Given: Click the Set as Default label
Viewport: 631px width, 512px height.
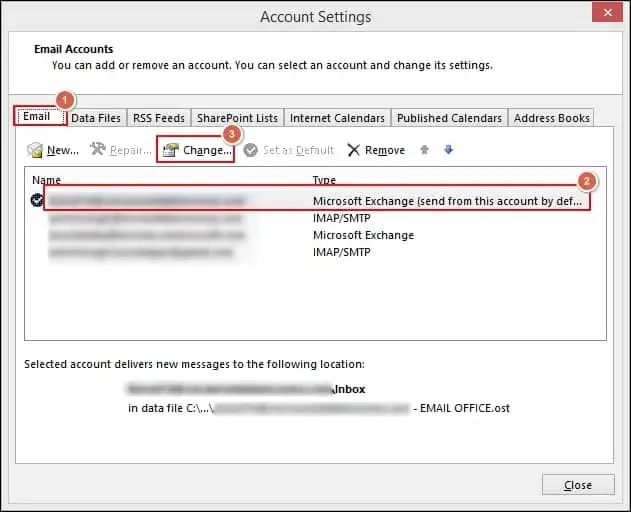Looking at the screenshot, I should pos(298,150).
